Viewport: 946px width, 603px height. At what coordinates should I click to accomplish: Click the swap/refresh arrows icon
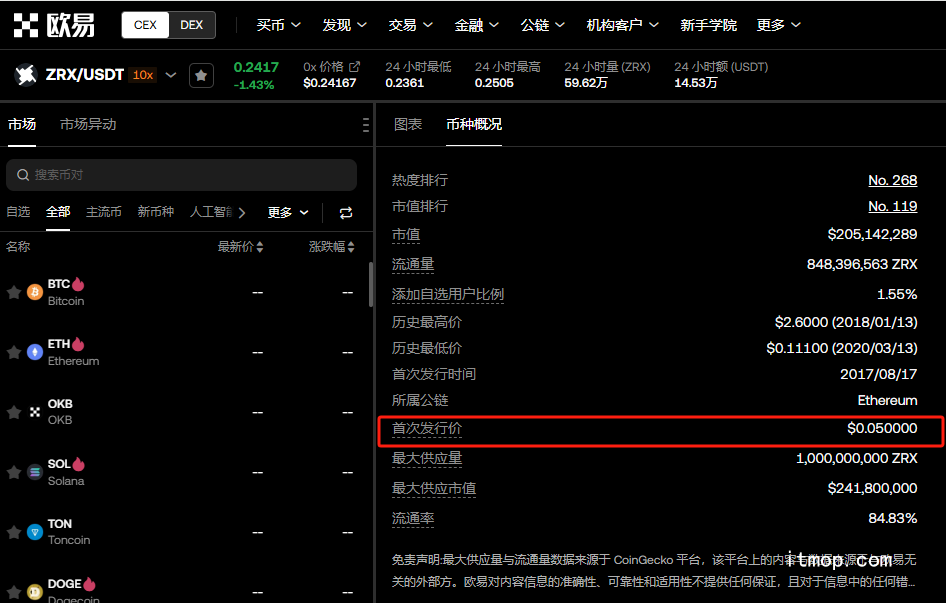(x=346, y=212)
